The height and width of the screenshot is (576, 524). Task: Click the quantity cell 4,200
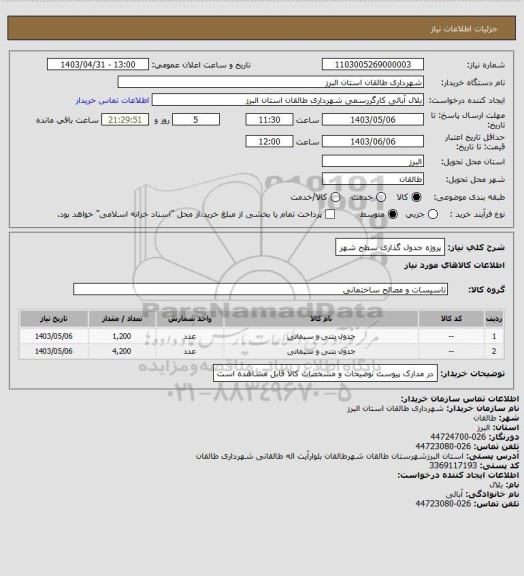[122, 352]
